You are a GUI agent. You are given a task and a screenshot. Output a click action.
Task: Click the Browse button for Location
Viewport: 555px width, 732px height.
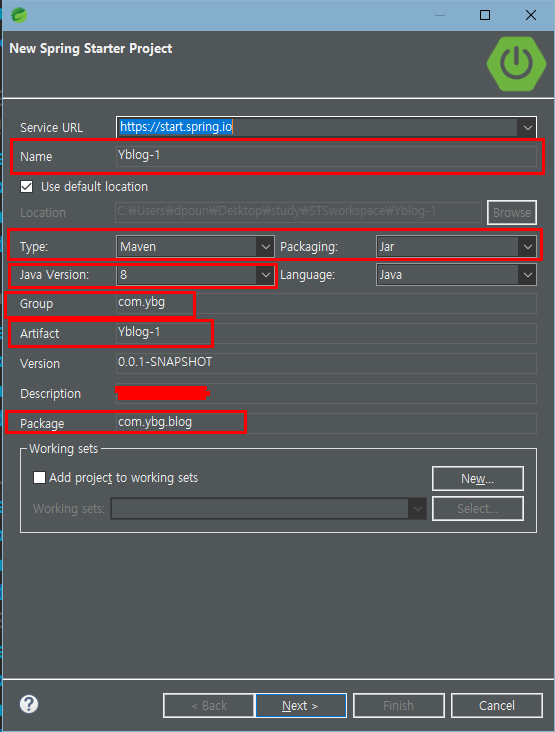512,212
